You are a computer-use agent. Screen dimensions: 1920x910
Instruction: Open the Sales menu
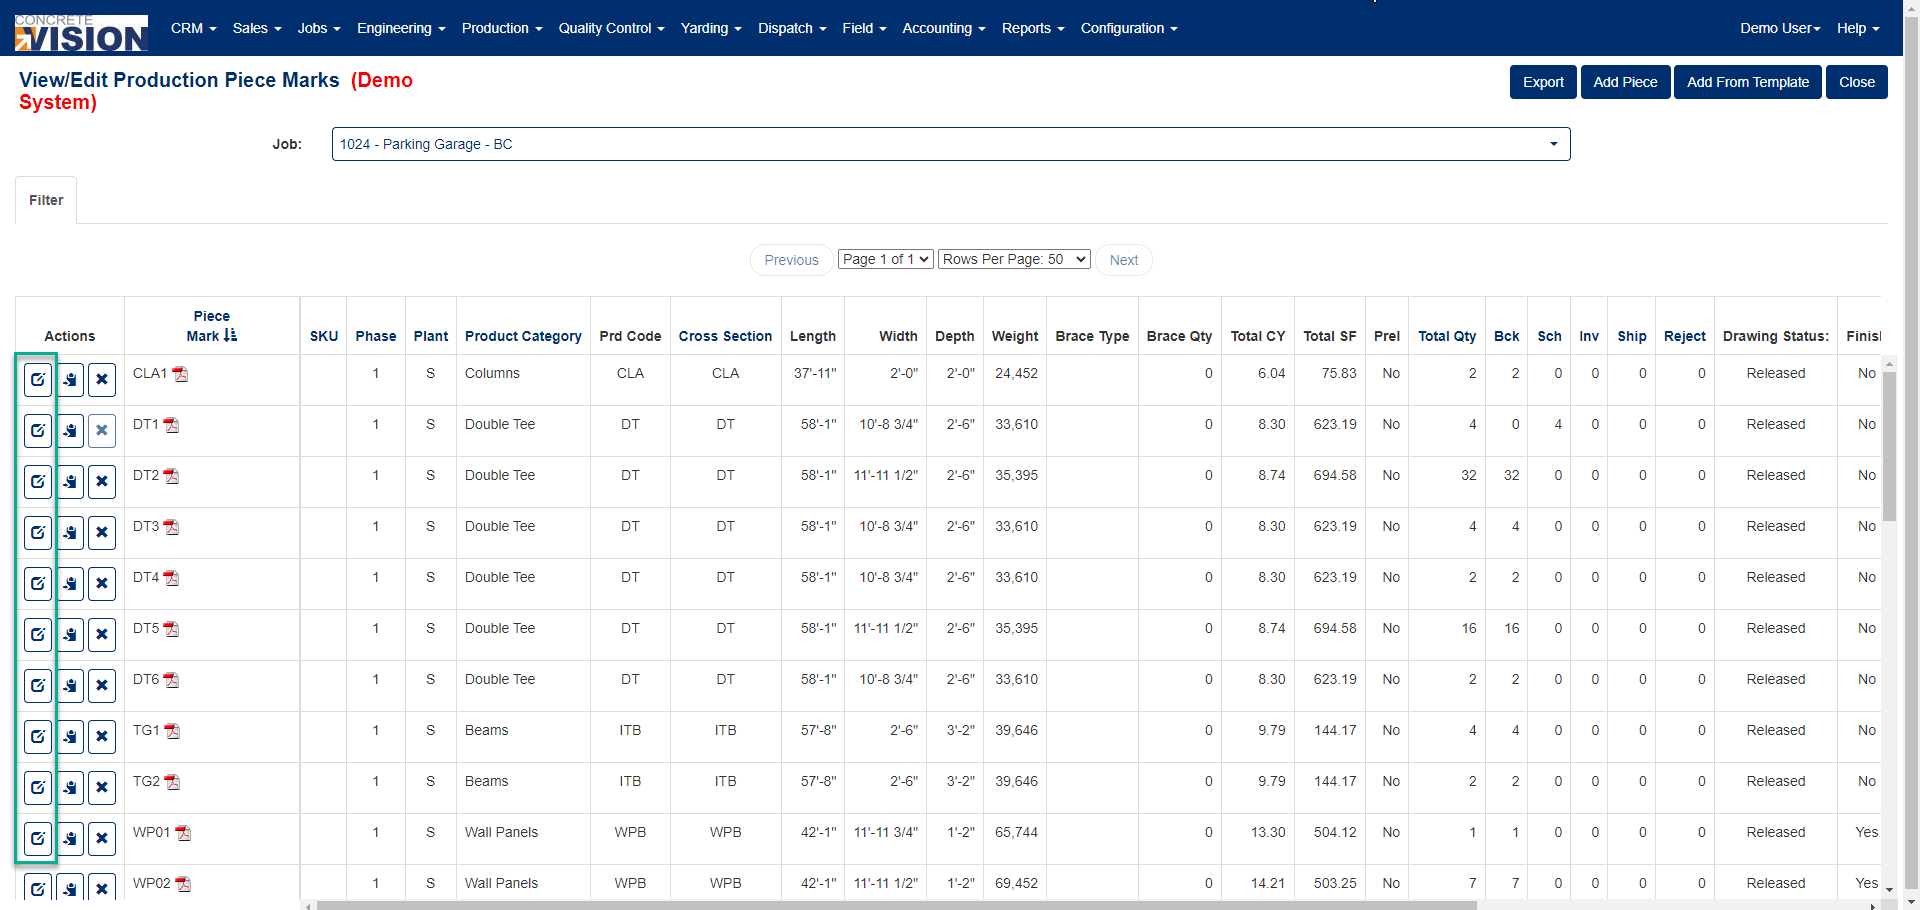tap(257, 28)
